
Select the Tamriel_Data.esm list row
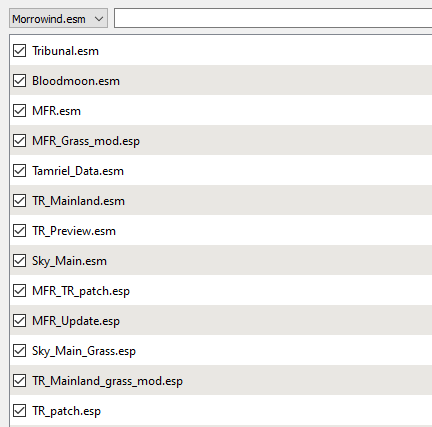coord(221,171)
